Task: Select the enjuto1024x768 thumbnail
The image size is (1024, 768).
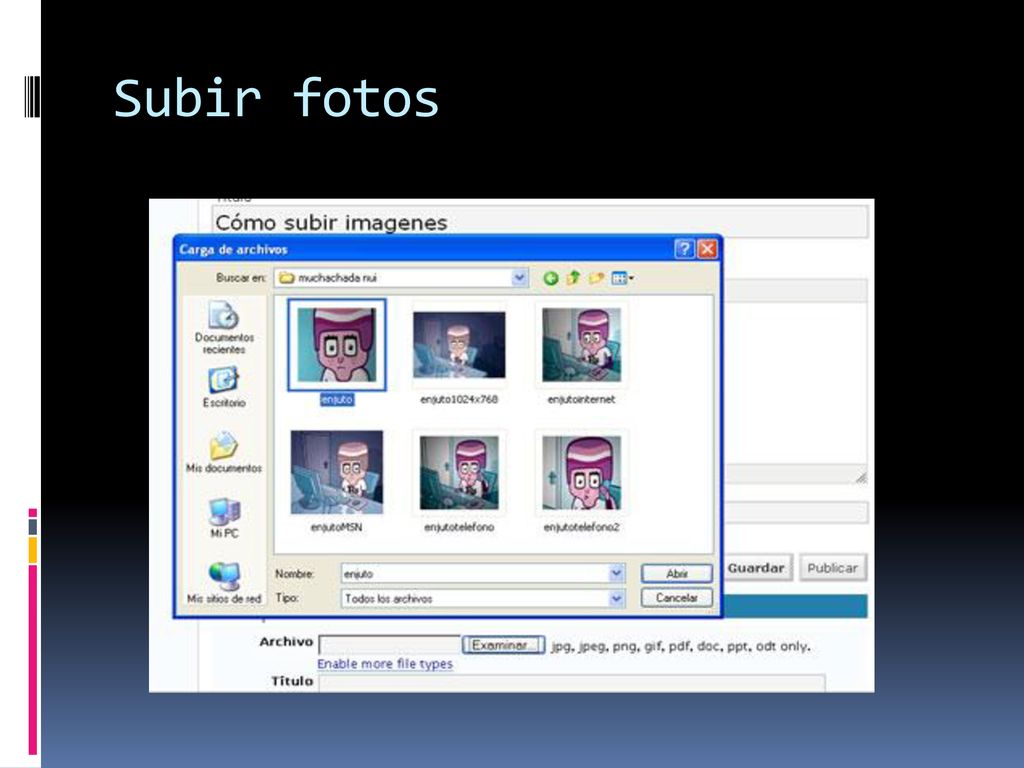Action: [459, 345]
